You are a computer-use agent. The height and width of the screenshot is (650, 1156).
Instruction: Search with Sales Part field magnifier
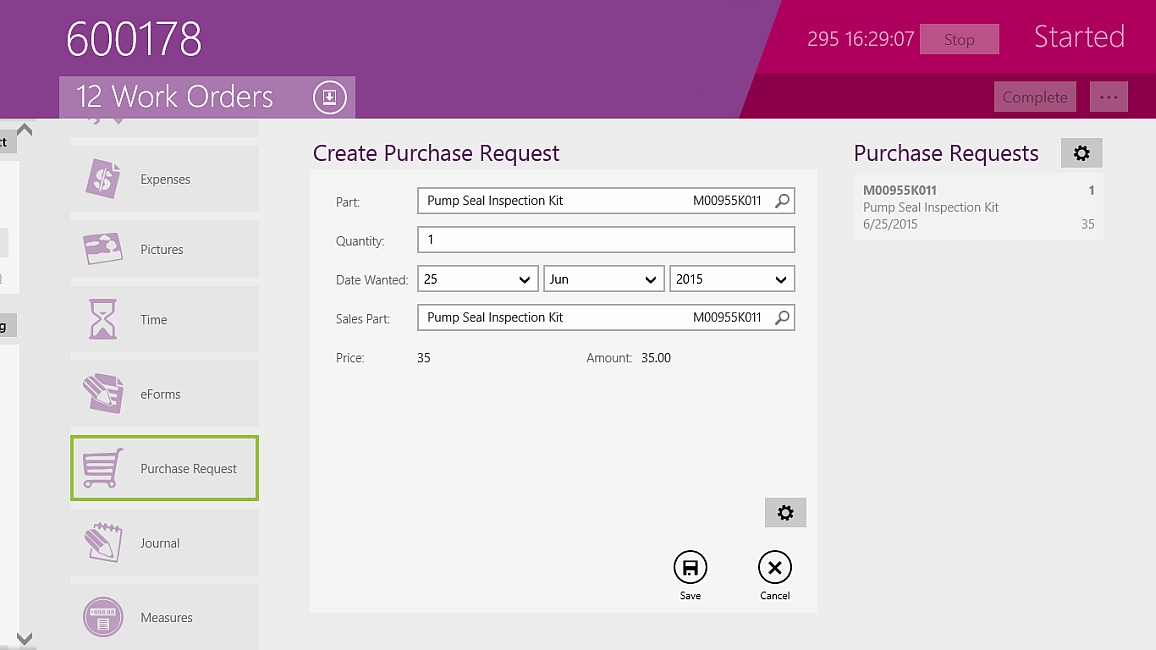point(782,318)
